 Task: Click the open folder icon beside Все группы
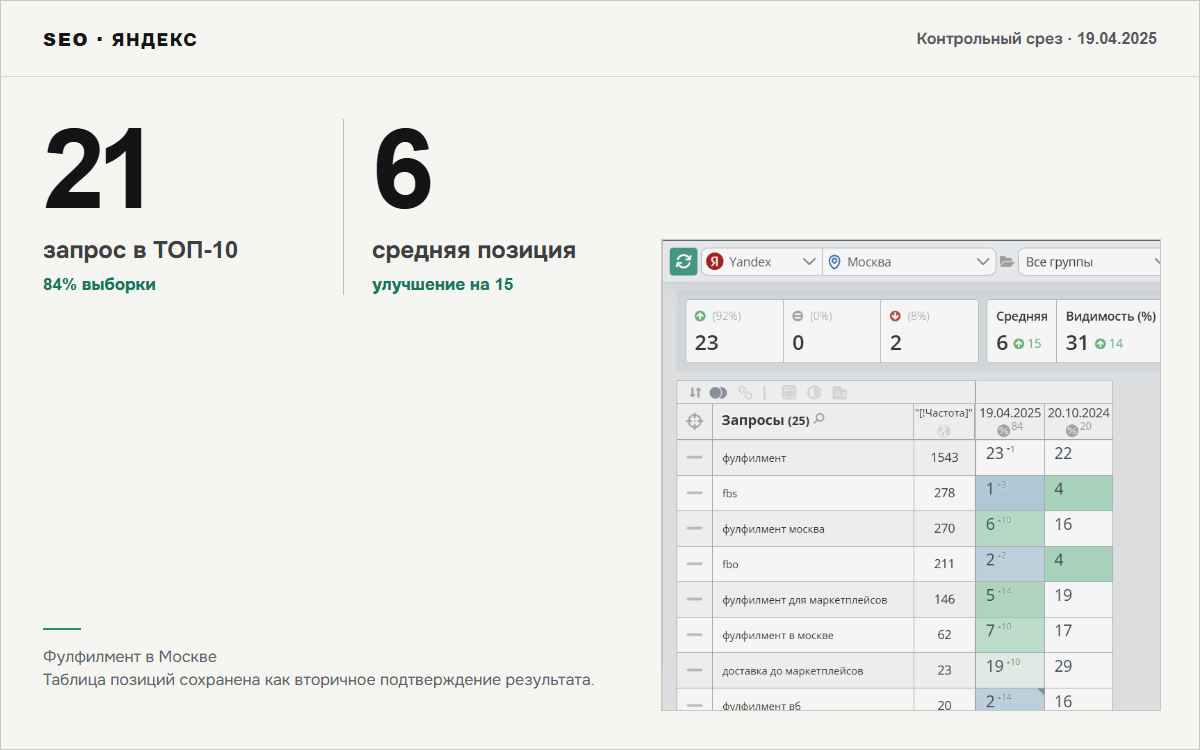click(1007, 262)
